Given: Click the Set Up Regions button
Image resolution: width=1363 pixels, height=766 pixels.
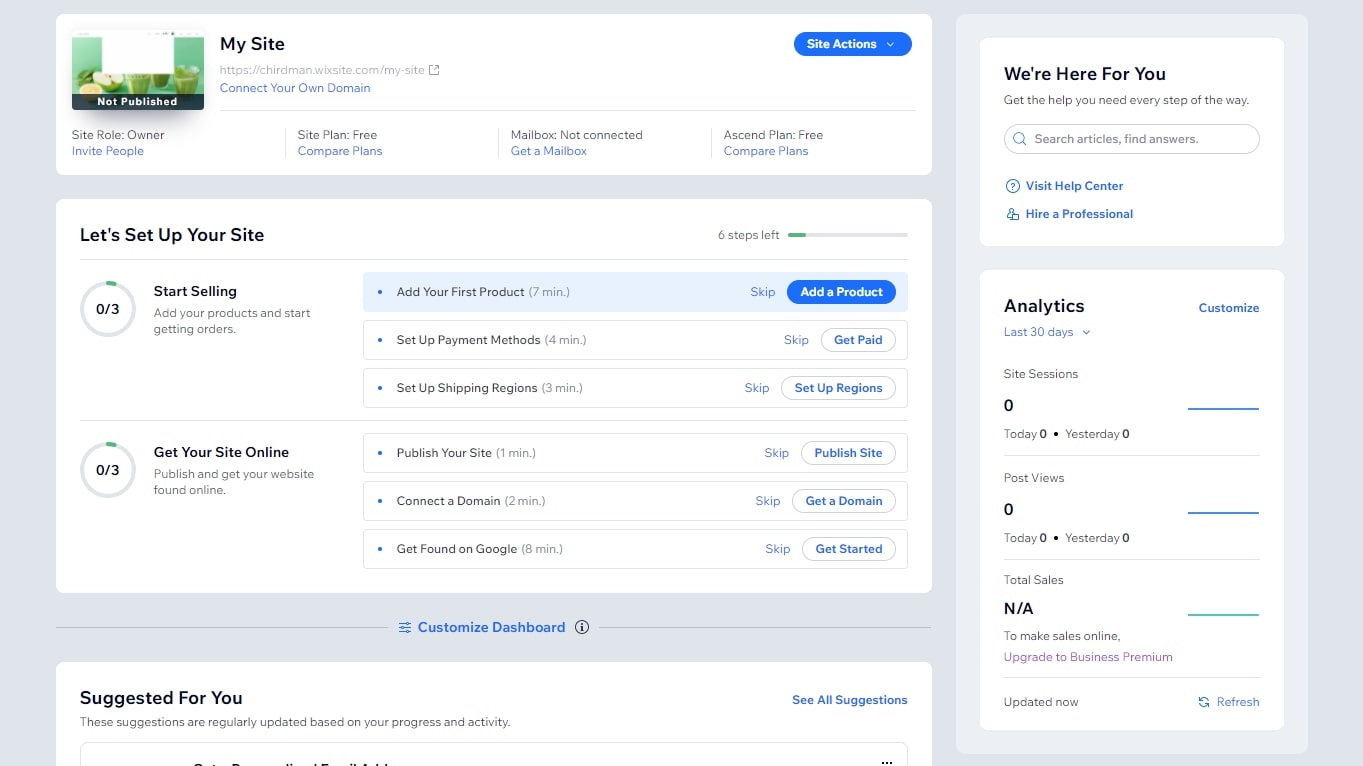Looking at the screenshot, I should [838, 388].
